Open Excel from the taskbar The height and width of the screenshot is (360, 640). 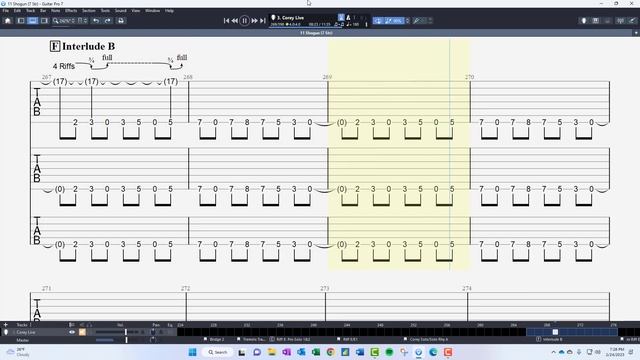(x=316, y=352)
